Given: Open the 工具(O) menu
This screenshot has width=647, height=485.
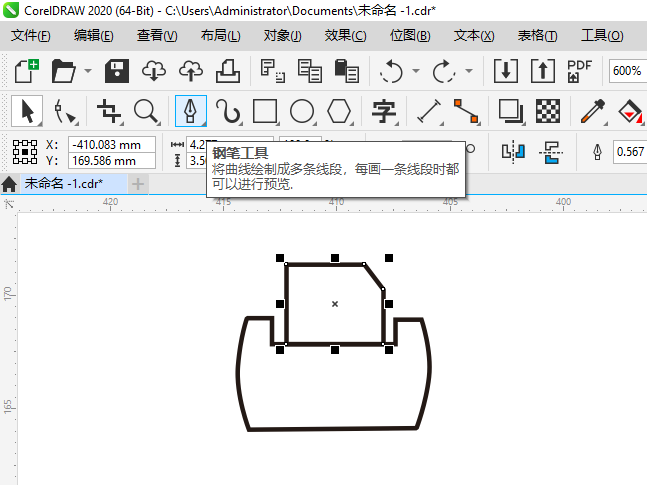Looking at the screenshot, I should pos(602,36).
